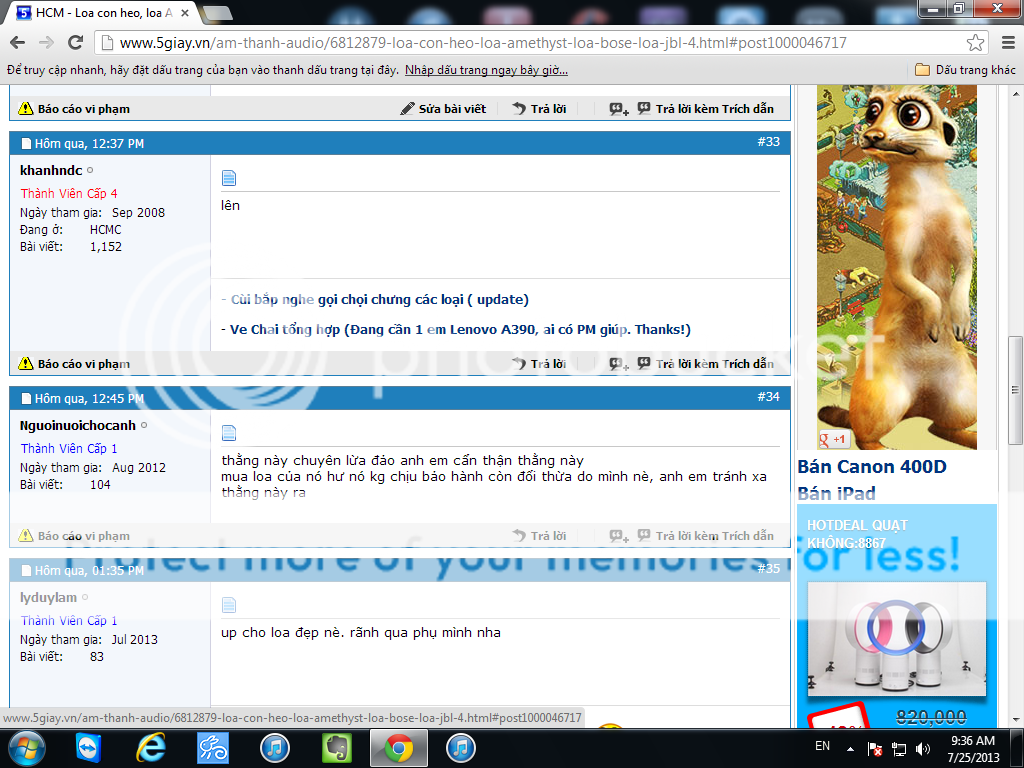Follow the "Nhập dấu trang ngay bây giờ" link
The width and height of the screenshot is (1024, 768).
[x=483, y=70]
